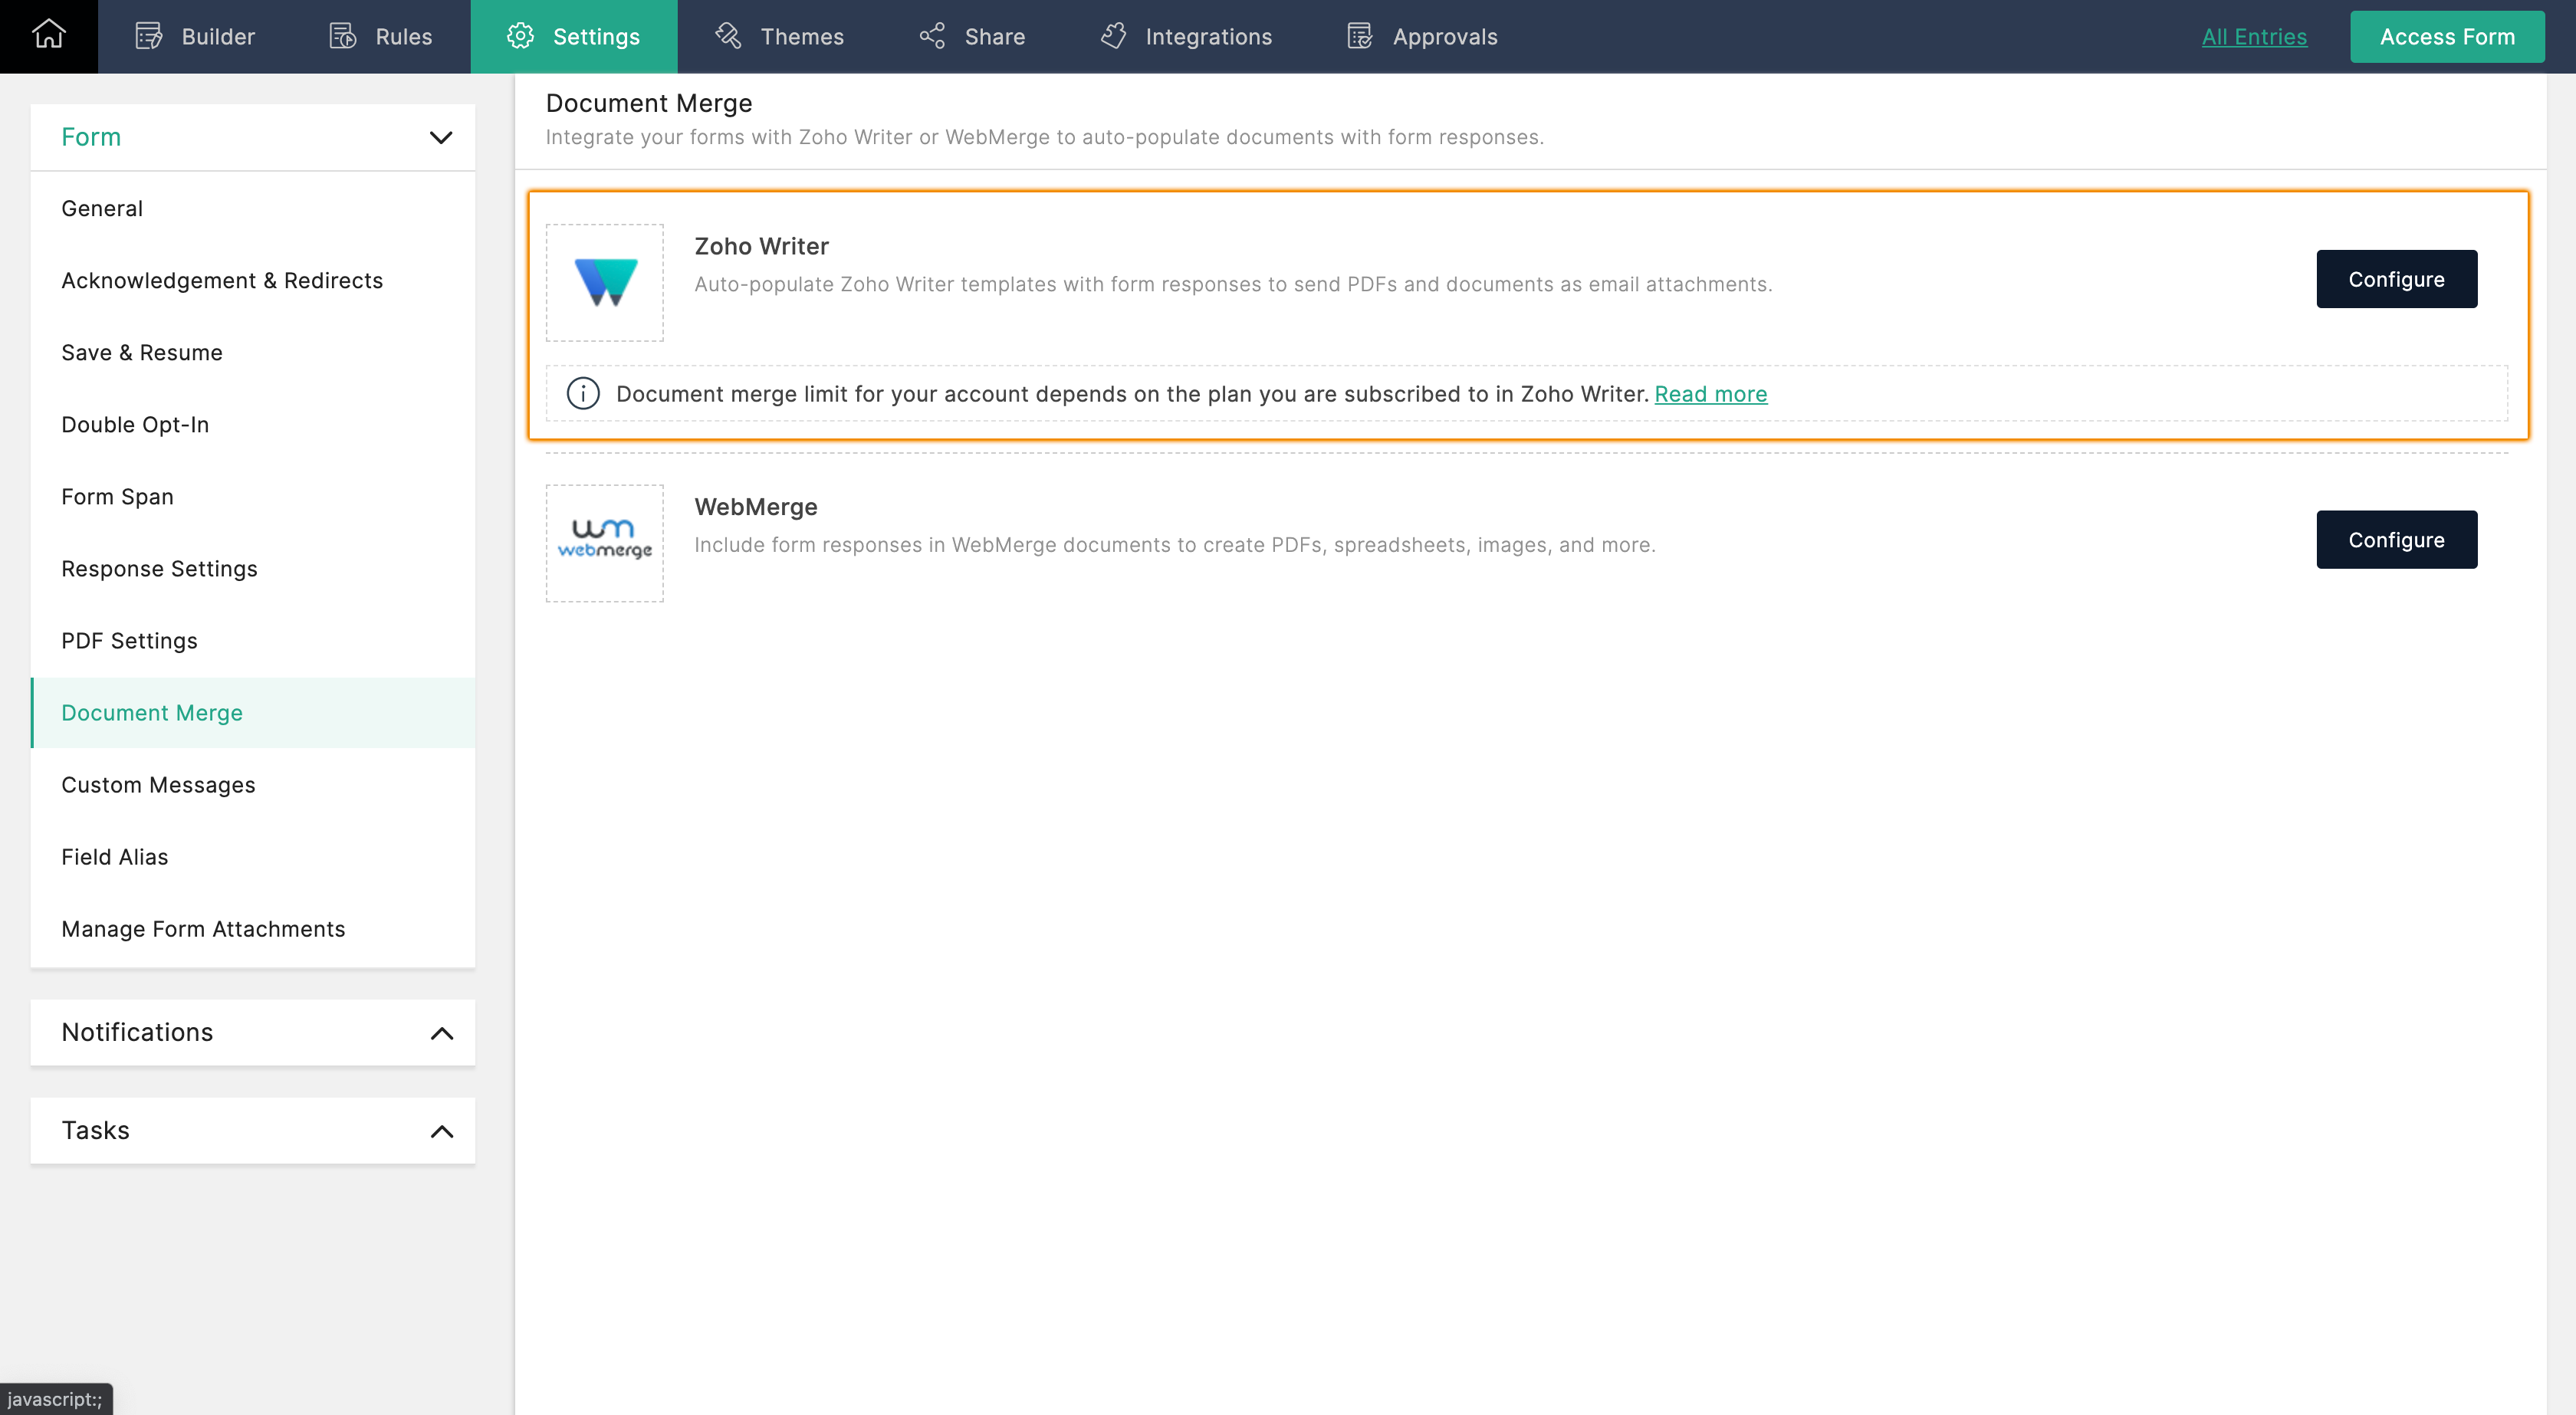Open Custom Messages

click(252, 784)
